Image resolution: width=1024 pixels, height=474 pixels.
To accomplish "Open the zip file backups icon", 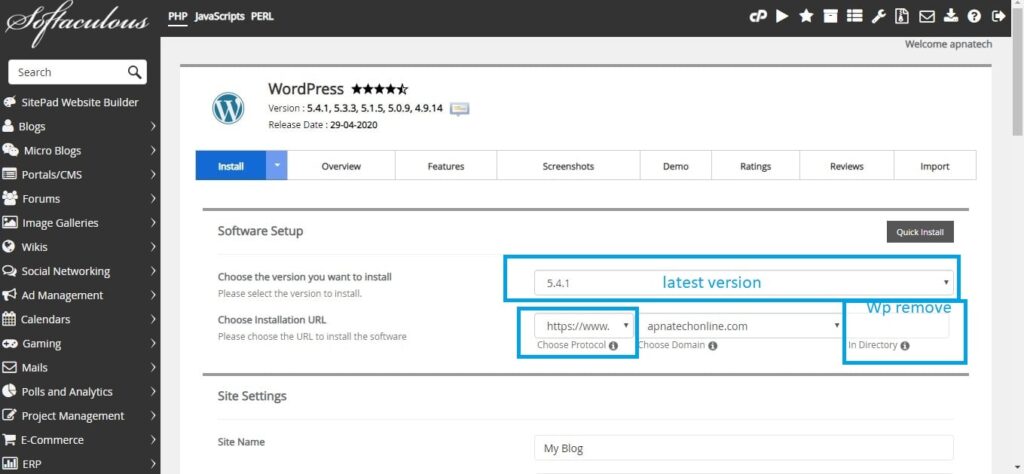I will click(x=903, y=16).
